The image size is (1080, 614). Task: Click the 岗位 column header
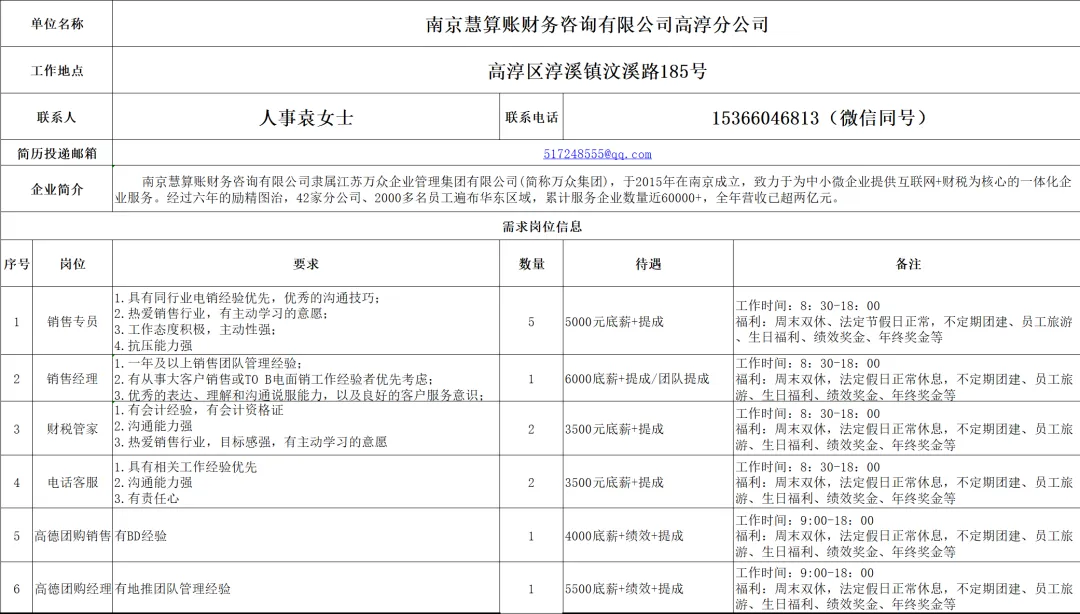coord(72,263)
